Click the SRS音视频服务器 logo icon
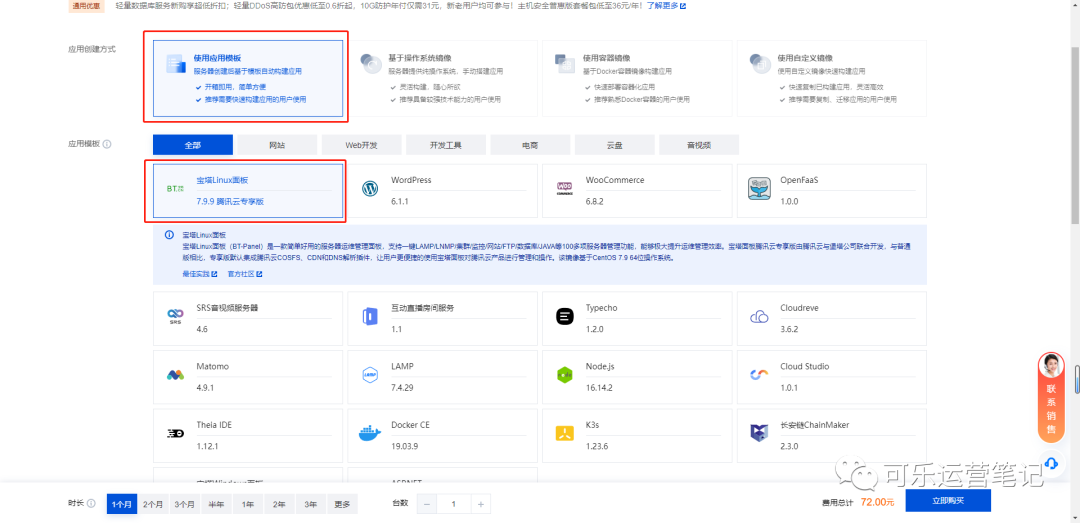 pyautogui.click(x=176, y=316)
